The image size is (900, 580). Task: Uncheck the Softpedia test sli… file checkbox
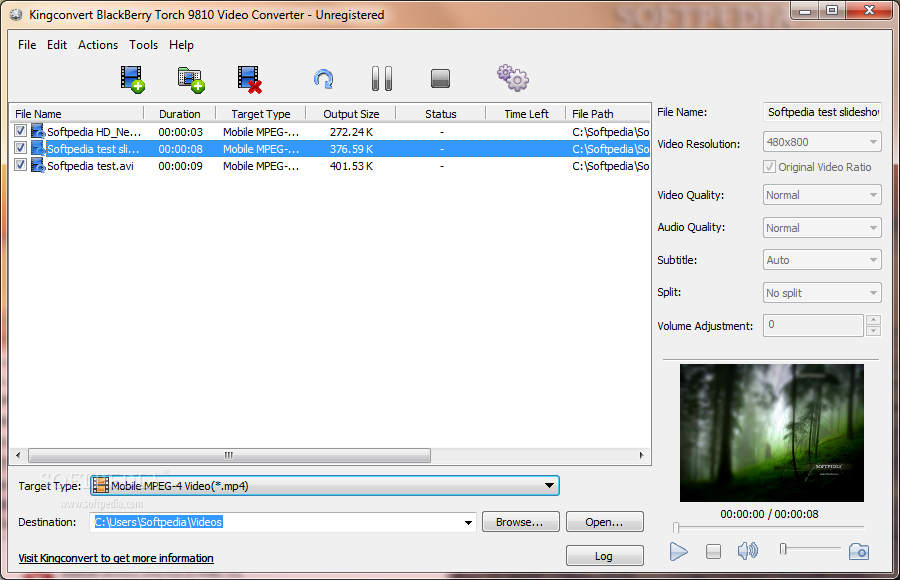[x=21, y=148]
